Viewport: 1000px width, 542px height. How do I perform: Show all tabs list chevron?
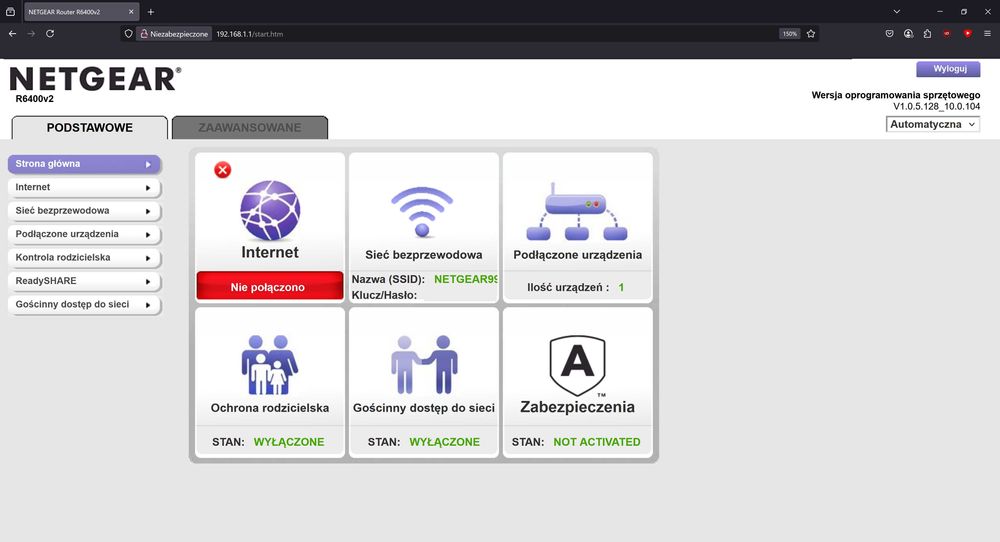click(x=897, y=11)
